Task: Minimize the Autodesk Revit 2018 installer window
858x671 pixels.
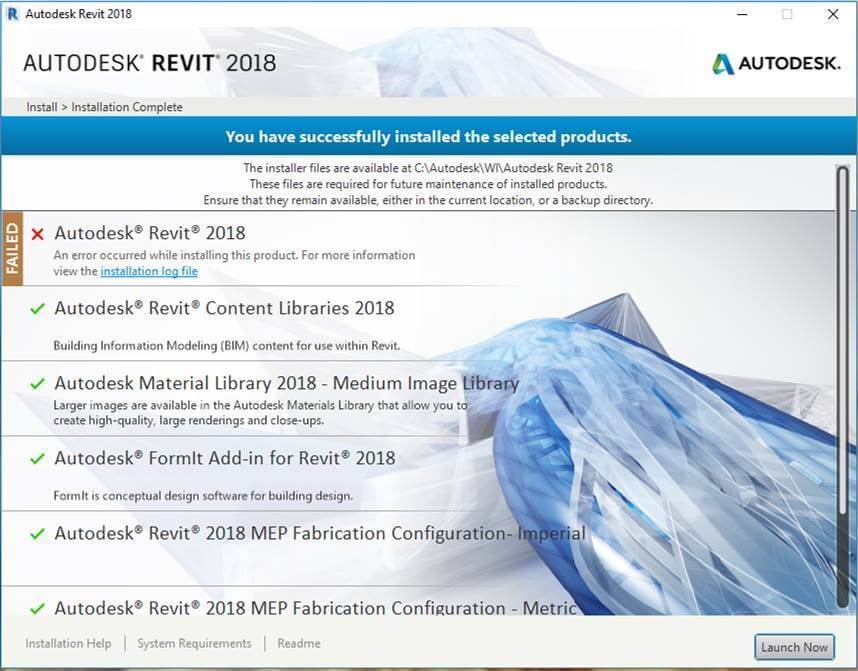Action: click(740, 14)
